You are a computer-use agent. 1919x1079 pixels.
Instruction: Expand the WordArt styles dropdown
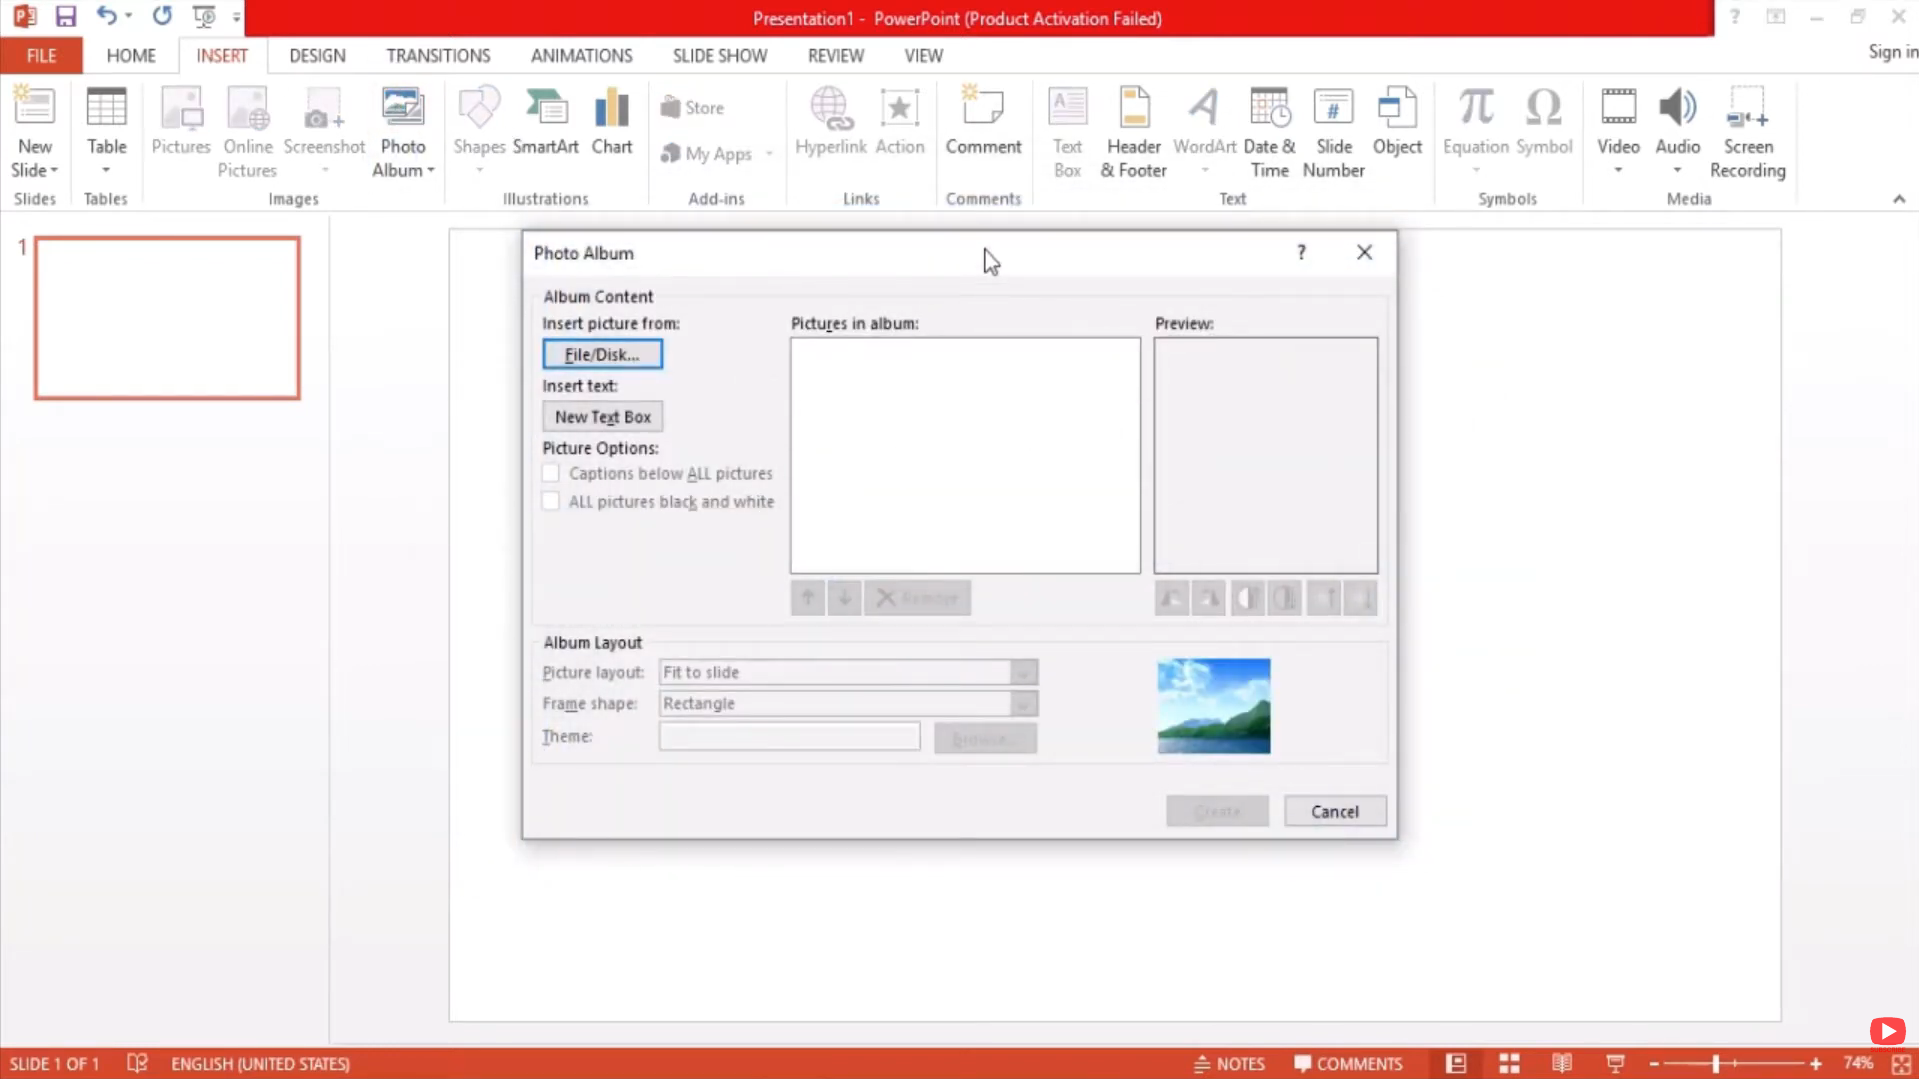1204,171
